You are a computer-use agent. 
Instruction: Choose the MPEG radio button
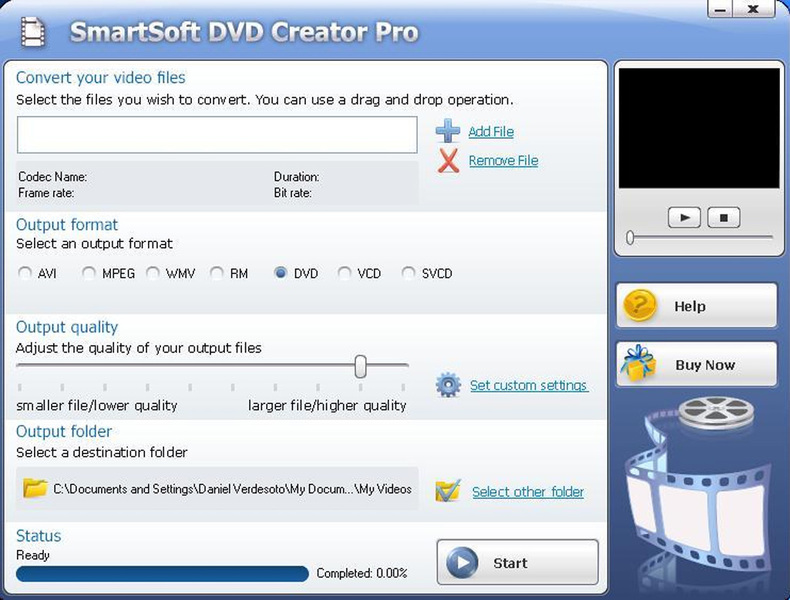(x=89, y=273)
